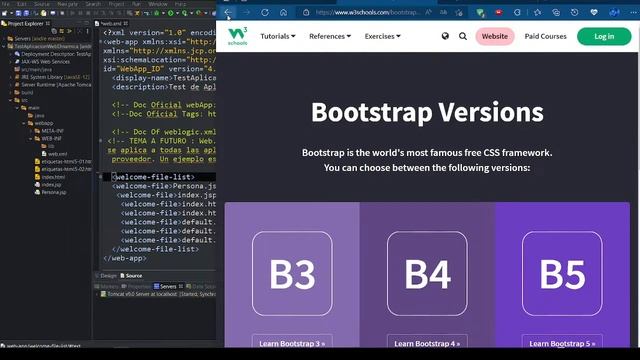
Task: Switch to the Design editor tab
Action: (106, 276)
